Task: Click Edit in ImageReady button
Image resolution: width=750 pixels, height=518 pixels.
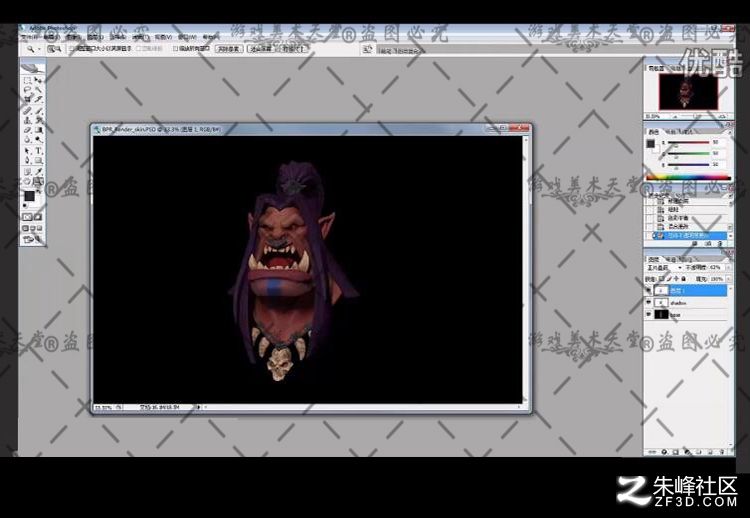Action: point(33,238)
